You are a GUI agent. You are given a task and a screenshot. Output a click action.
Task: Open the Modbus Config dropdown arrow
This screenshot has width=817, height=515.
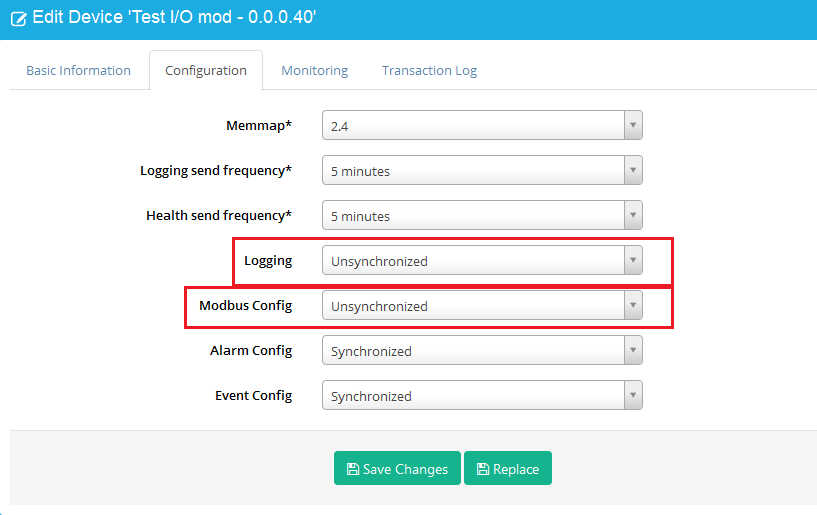coord(633,305)
